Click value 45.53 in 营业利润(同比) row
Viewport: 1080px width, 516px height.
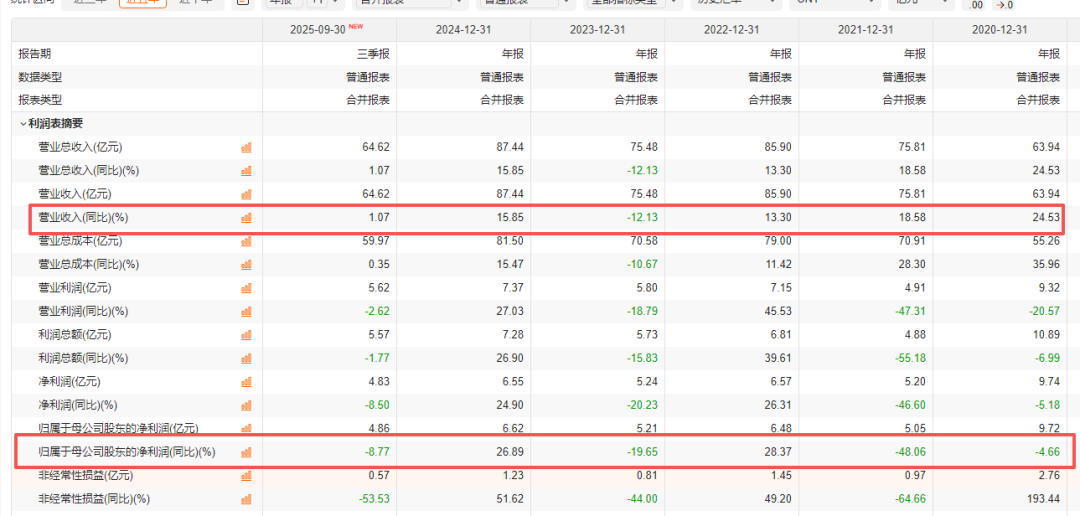[780, 311]
